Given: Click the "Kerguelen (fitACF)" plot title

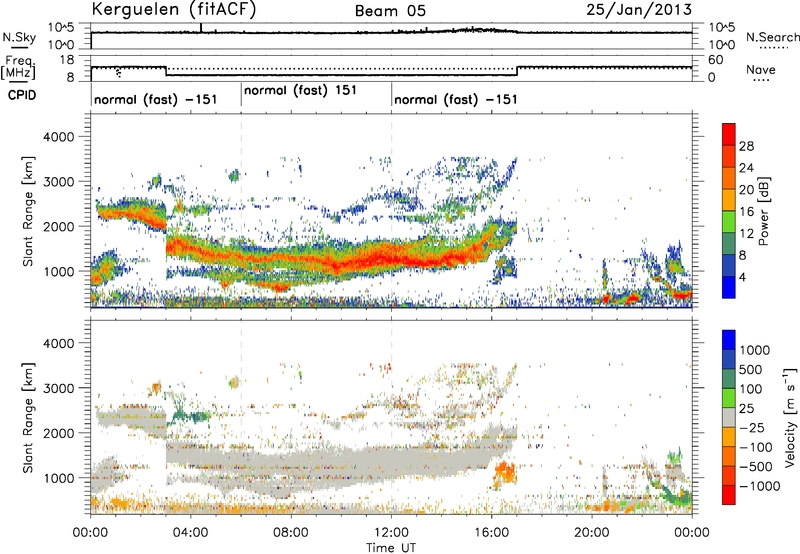Looking at the screenshot, I should 173,10.
